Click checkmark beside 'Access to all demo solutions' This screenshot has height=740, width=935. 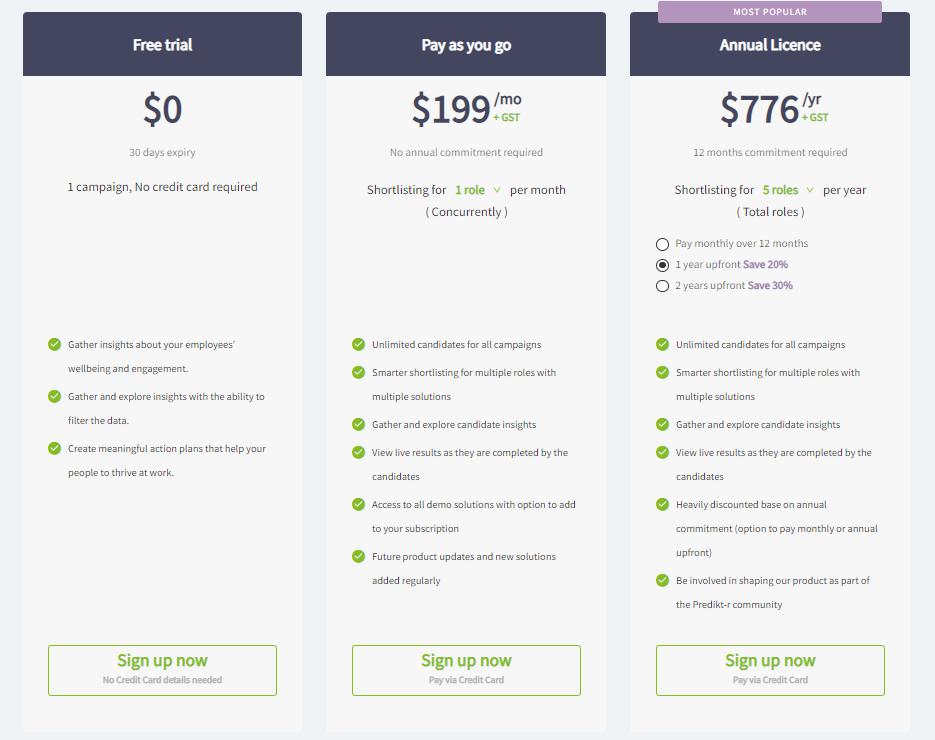(359, 505)
